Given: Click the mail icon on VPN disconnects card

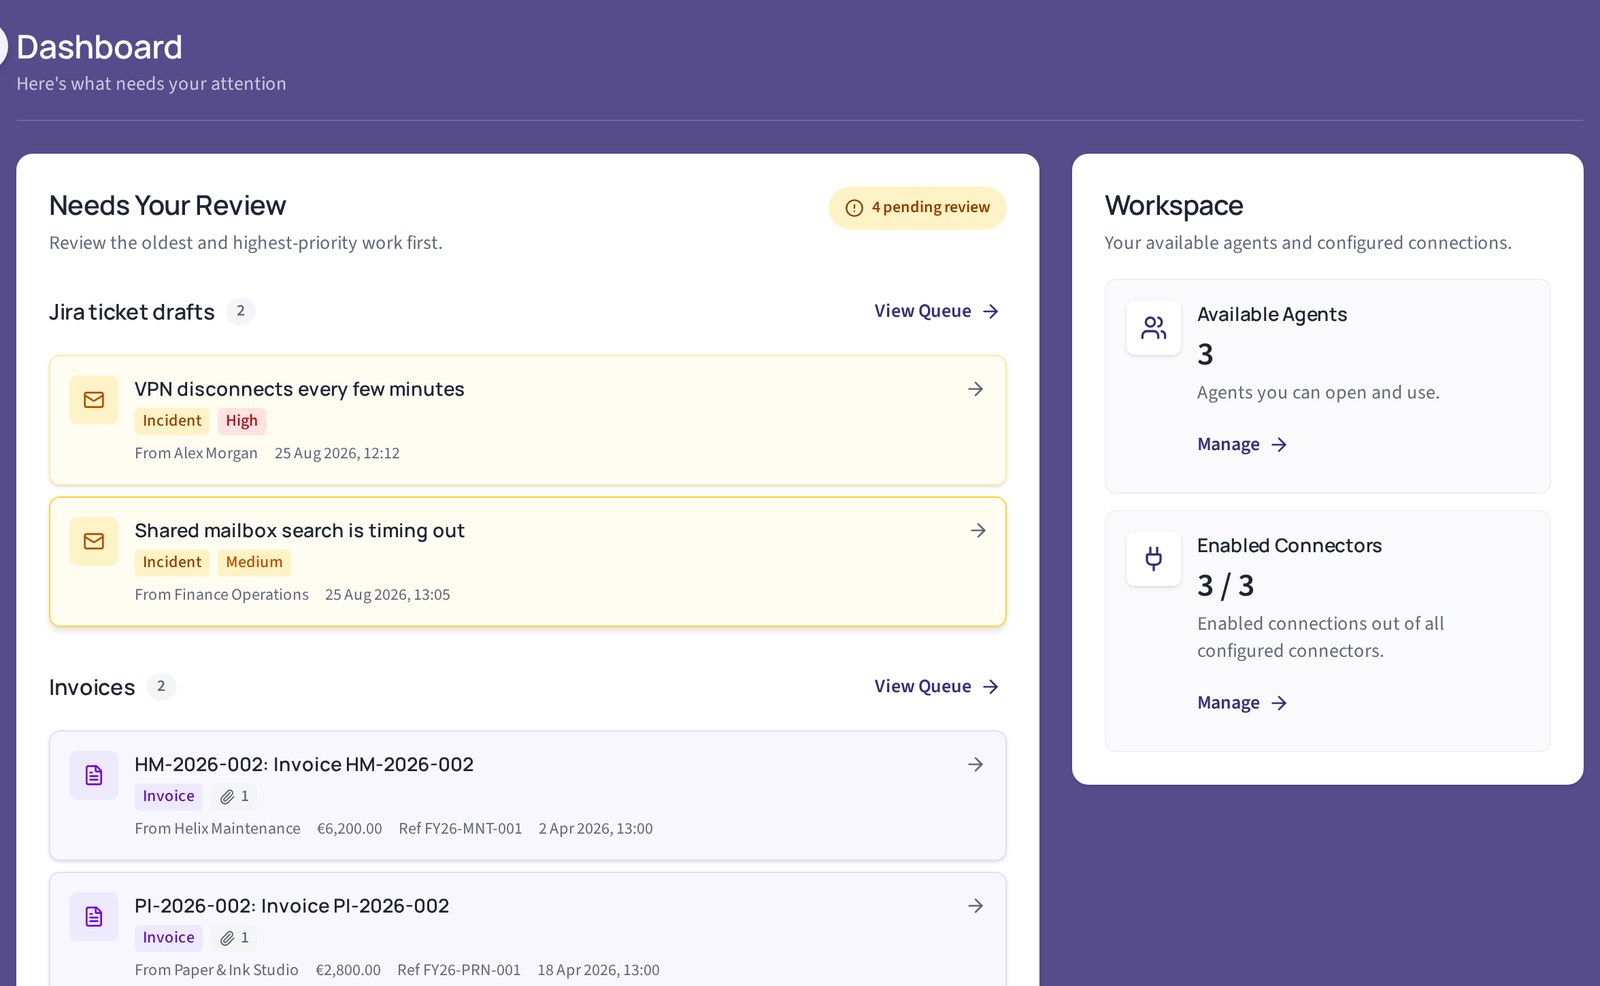Looking at the screenshot, I should coord(94,400).
